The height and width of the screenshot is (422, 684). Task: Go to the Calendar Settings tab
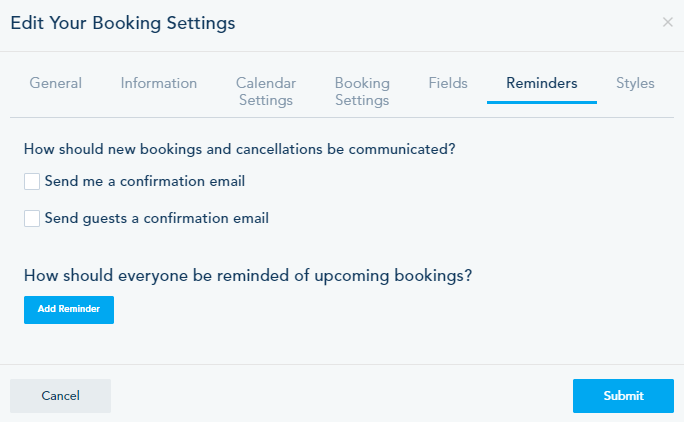pos(265,92)
